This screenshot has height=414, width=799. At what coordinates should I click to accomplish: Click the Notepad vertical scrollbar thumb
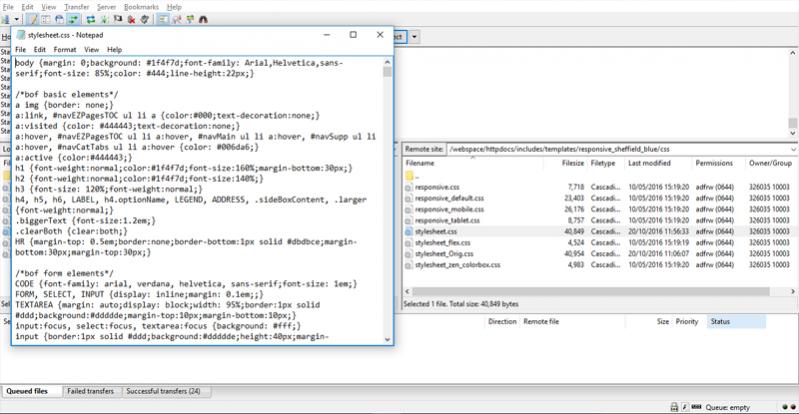(387, 71)
